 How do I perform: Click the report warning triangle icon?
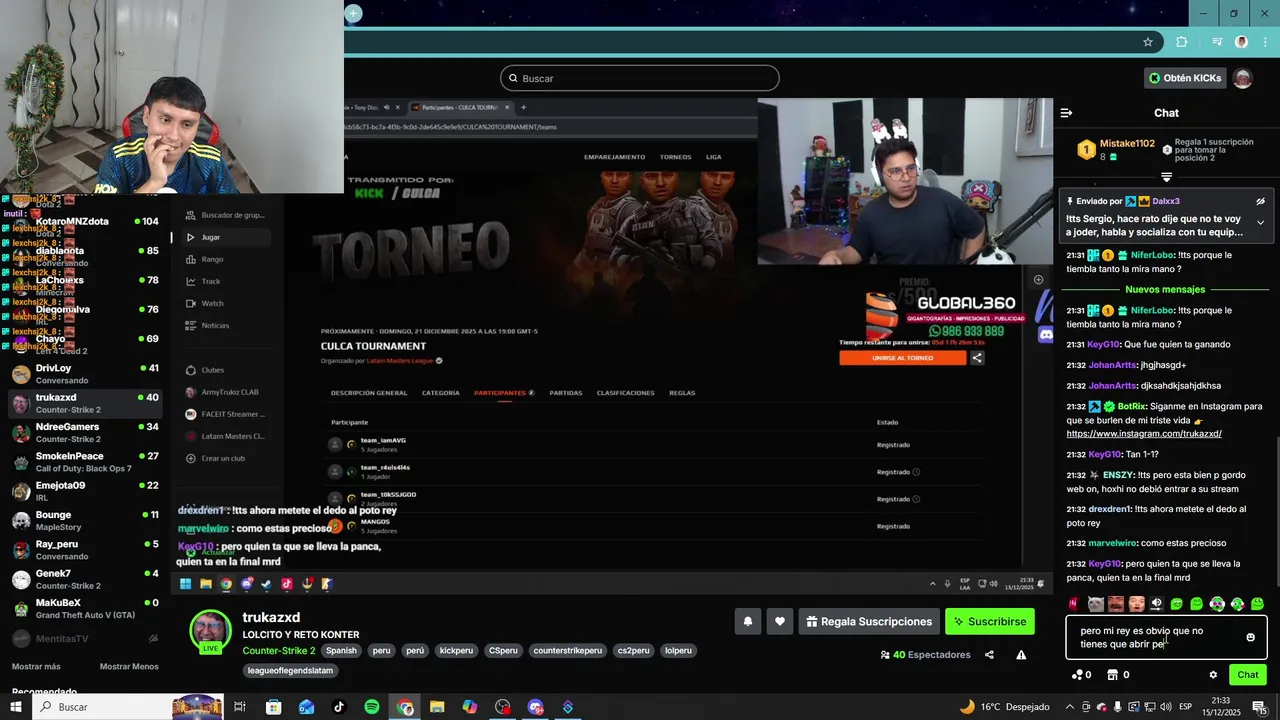pos(1021,655)
